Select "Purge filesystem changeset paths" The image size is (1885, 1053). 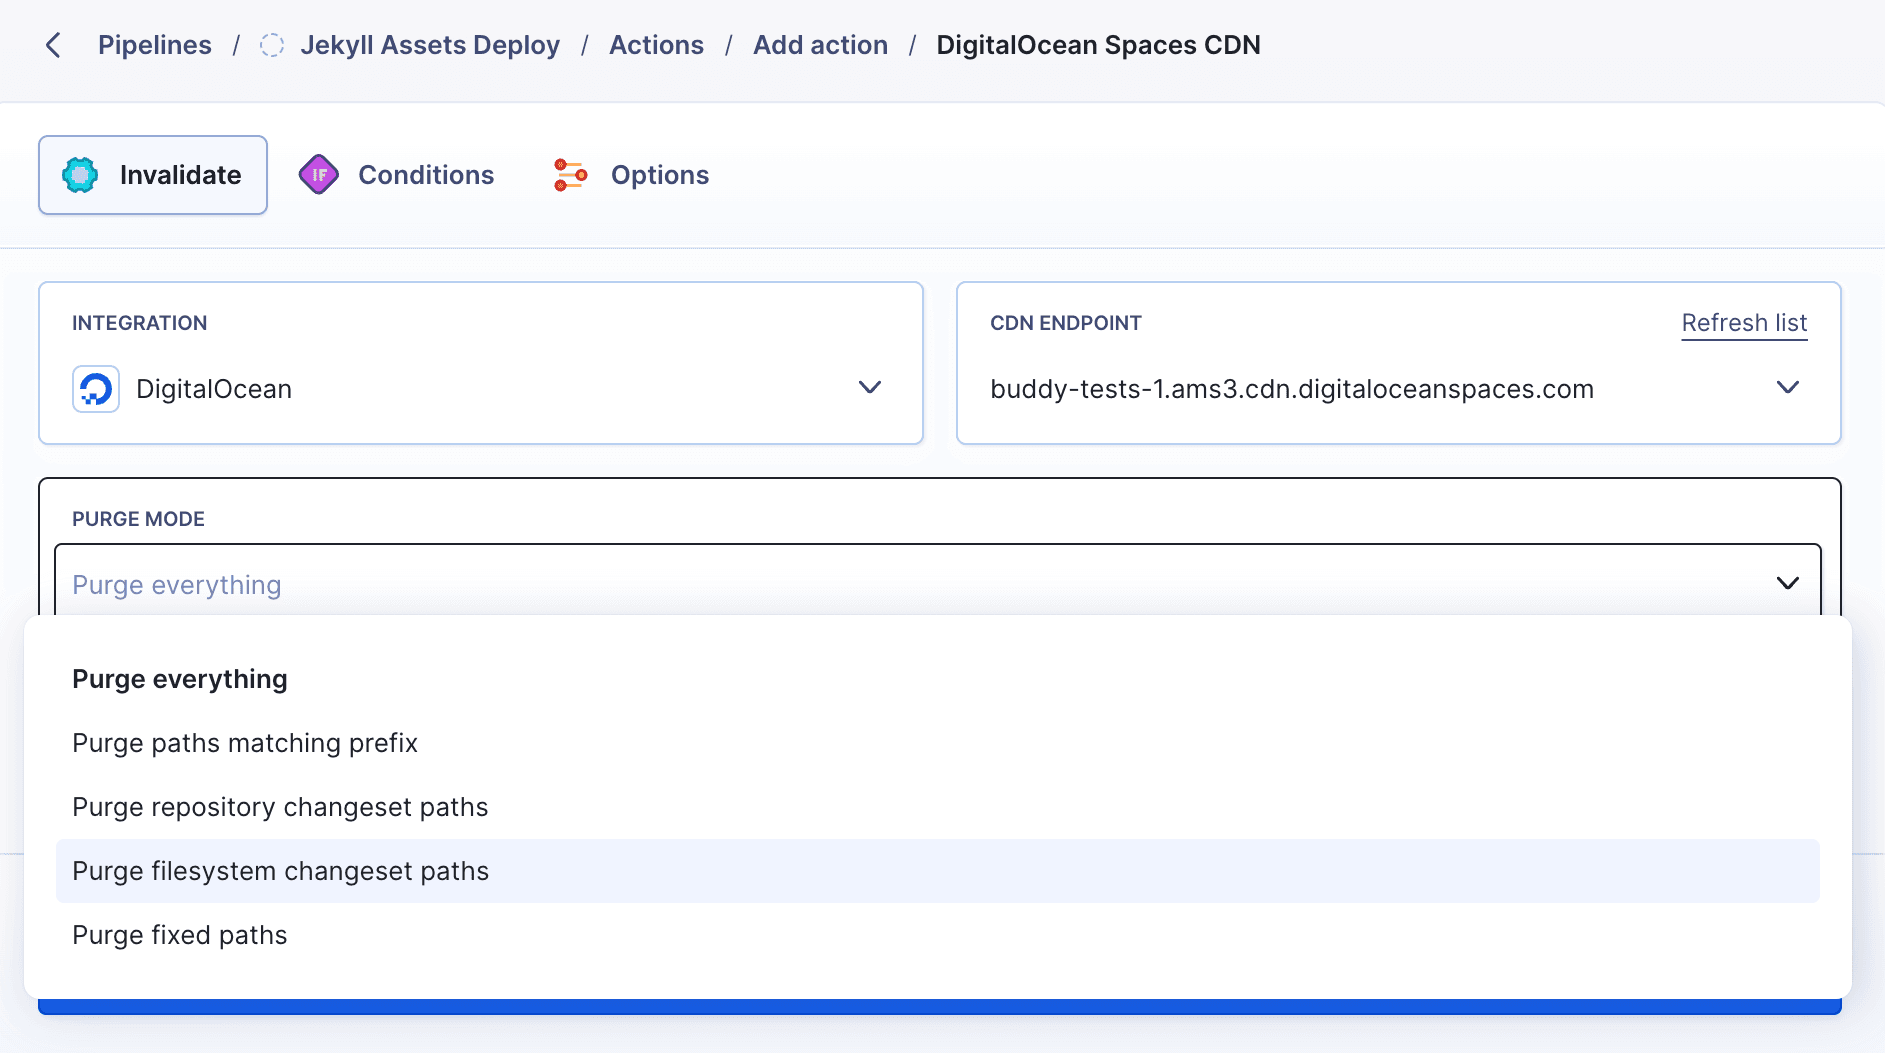point(280,871)
